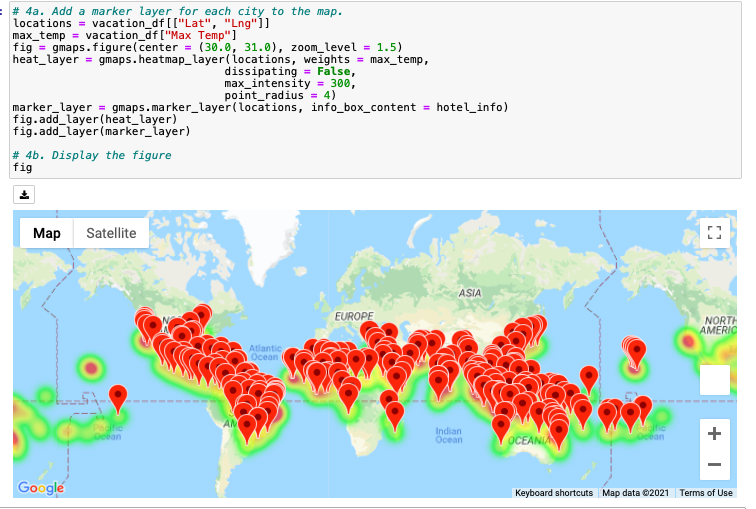Select the Map view tab
This screenshot has height=509, width=756.
(47, 233)
